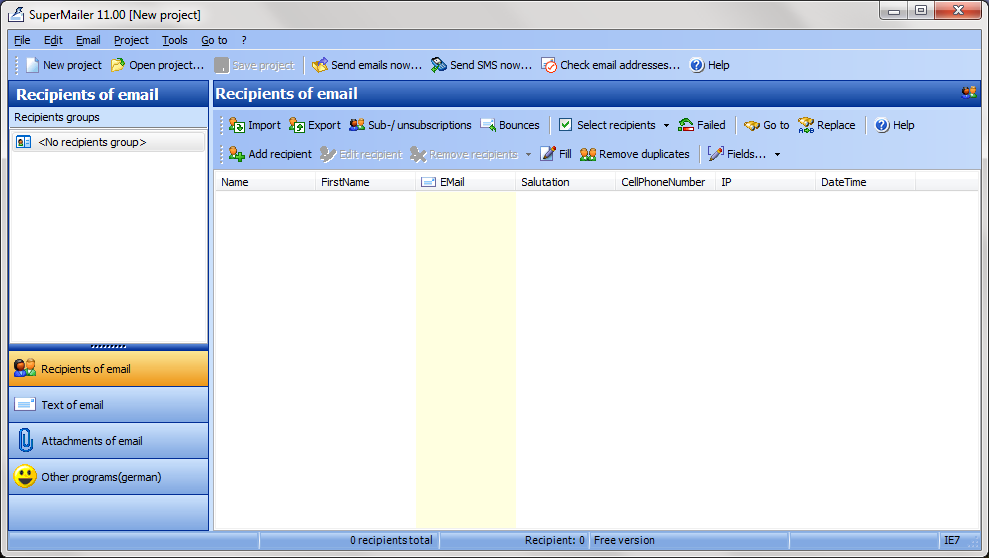Click the Fill button
Viewport: 989px width, 558px height.
click(556, 154)
